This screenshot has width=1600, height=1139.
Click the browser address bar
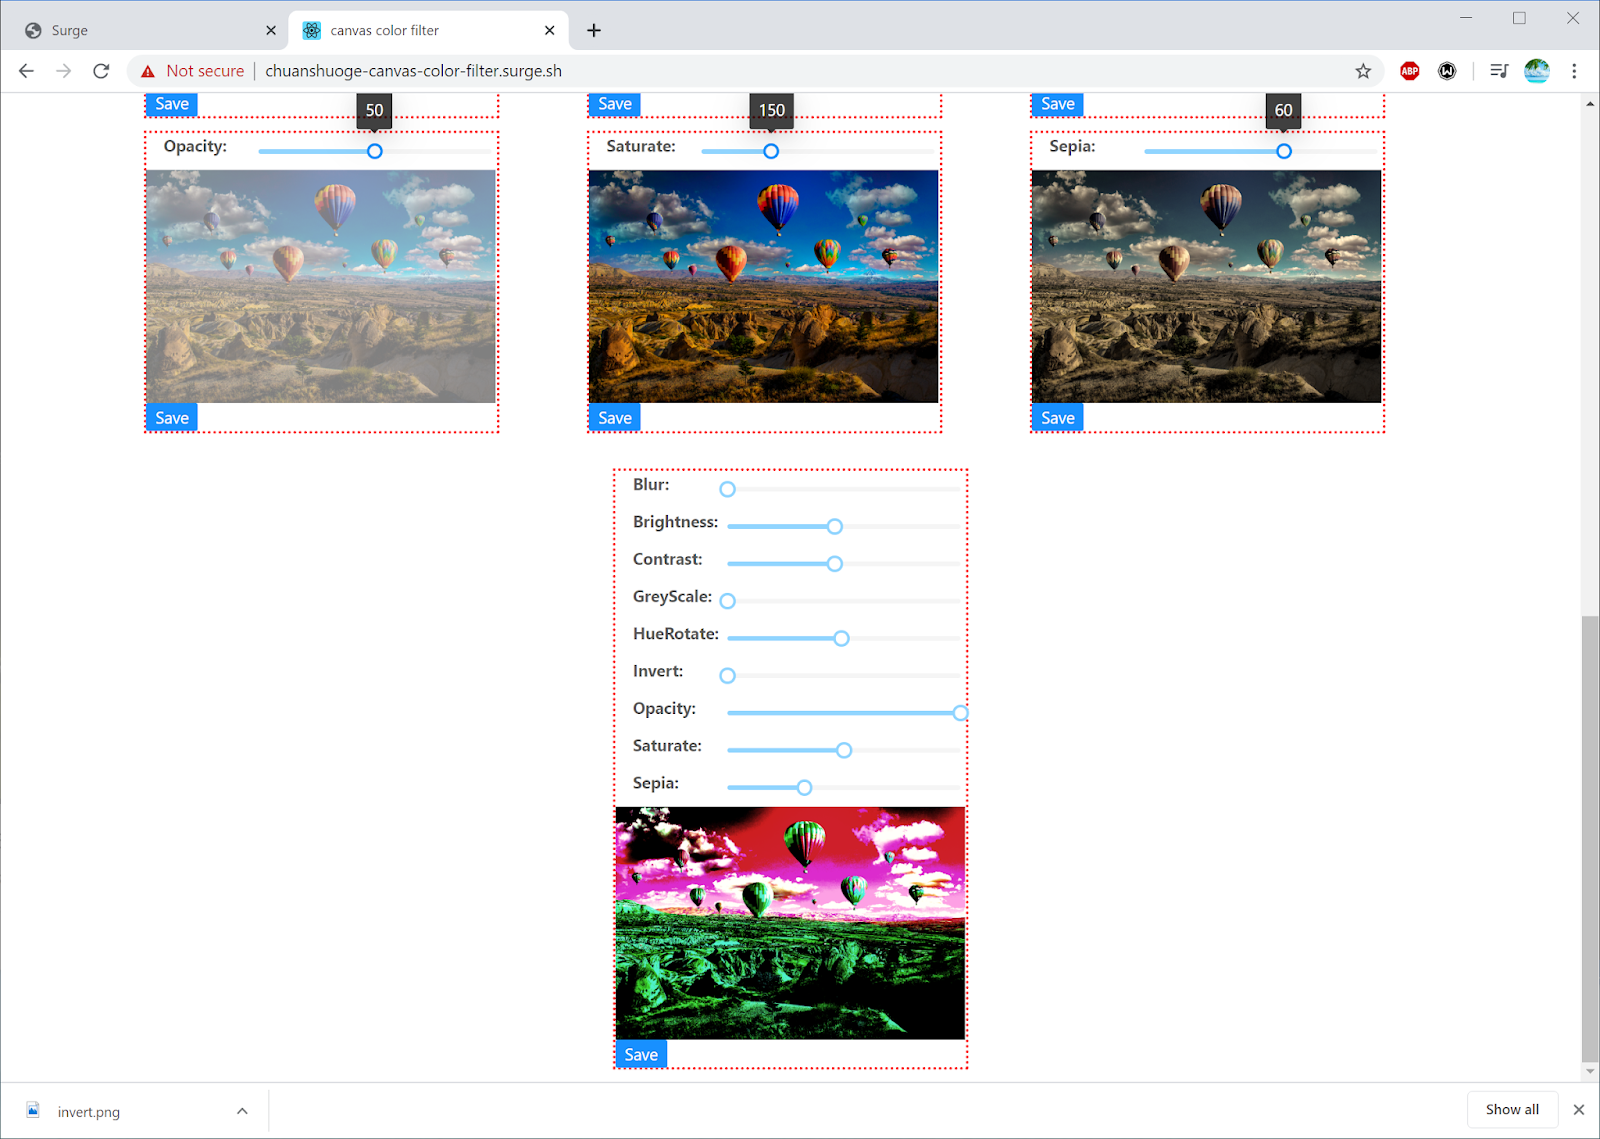[700, 70]
